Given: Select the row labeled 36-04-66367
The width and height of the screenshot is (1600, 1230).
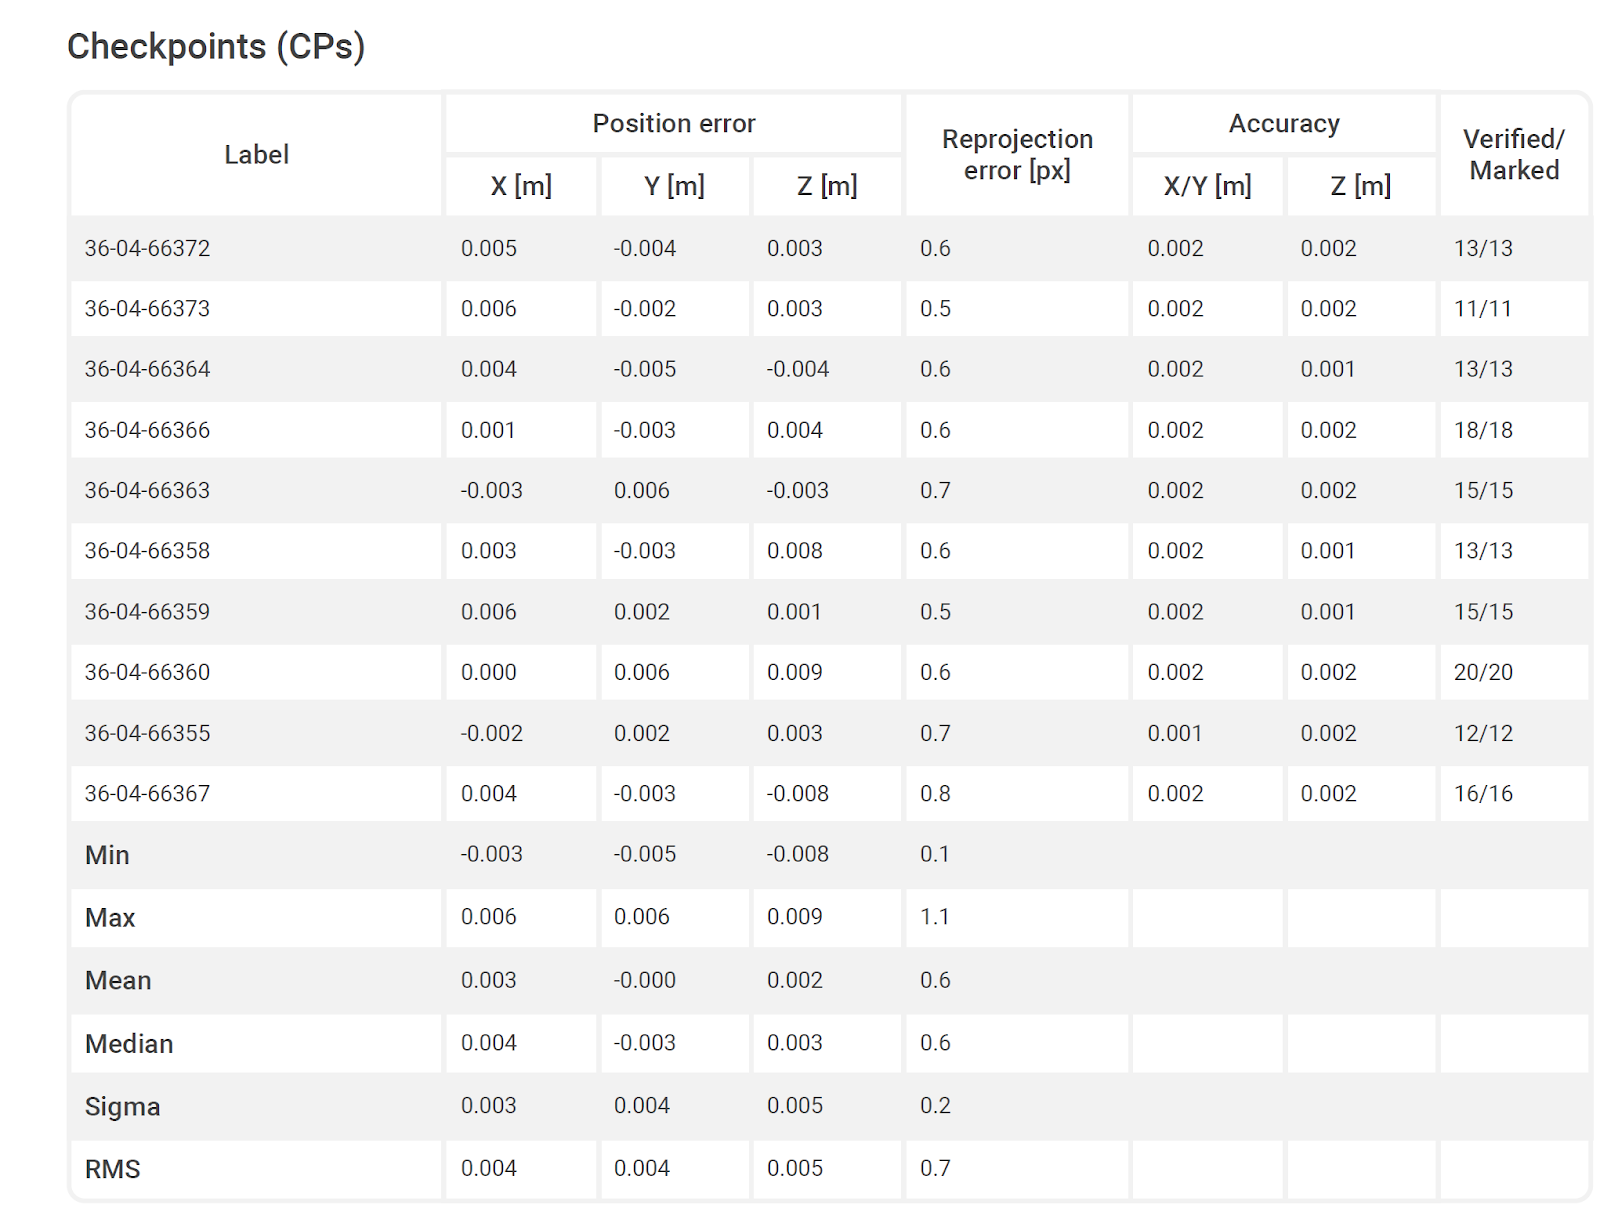Looking at the screenshot, I should [147, 793].
